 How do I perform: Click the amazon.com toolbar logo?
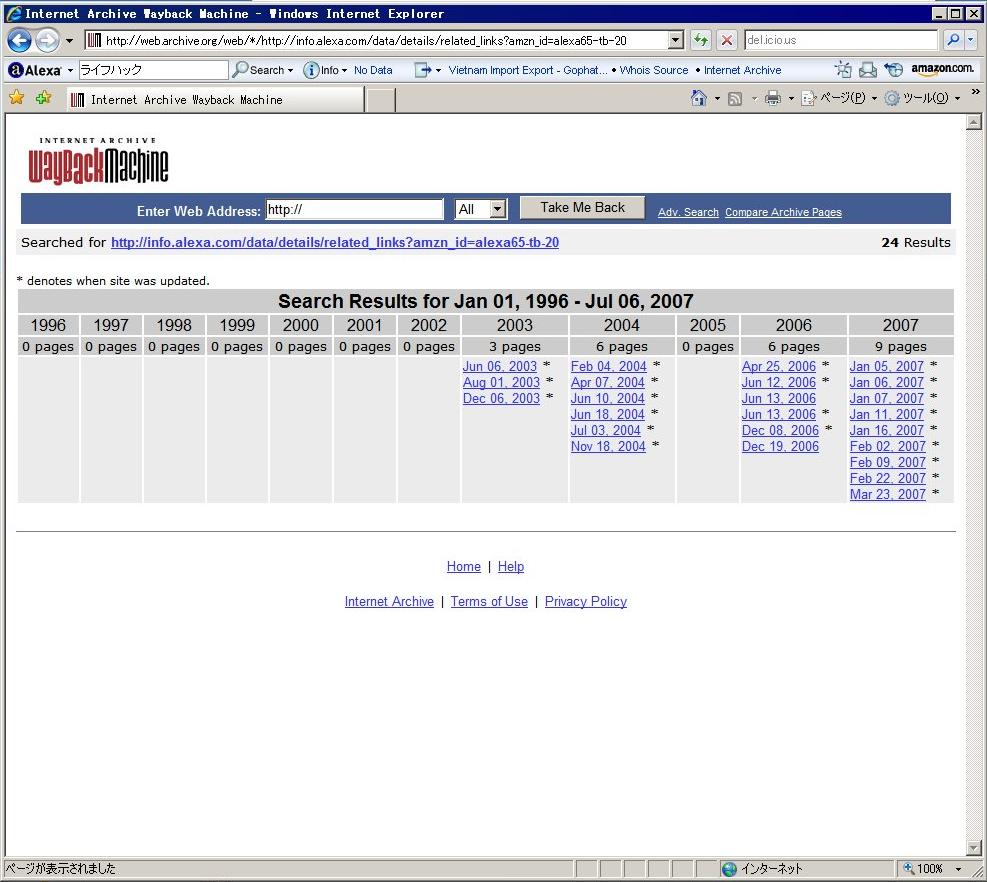(x=942, y=69)
